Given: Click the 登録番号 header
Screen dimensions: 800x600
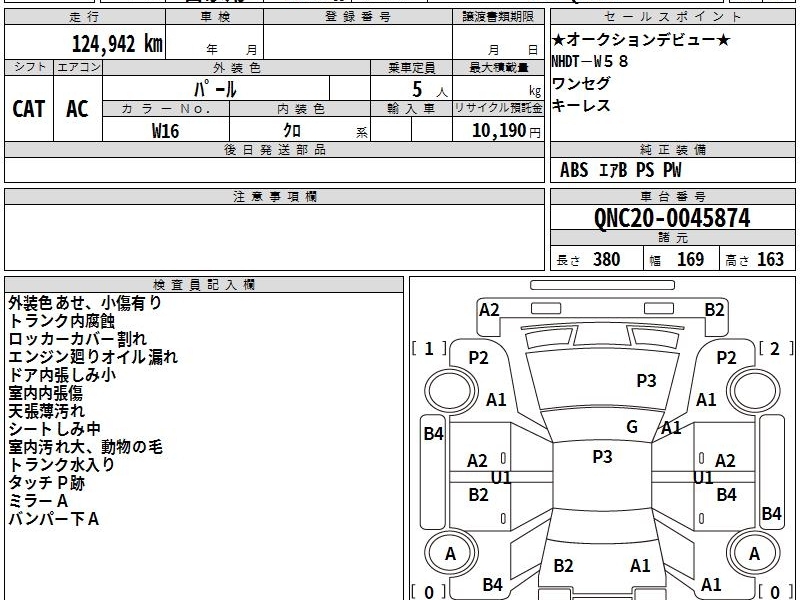Looking at the screenshot, I should click(x=358, y=17).
